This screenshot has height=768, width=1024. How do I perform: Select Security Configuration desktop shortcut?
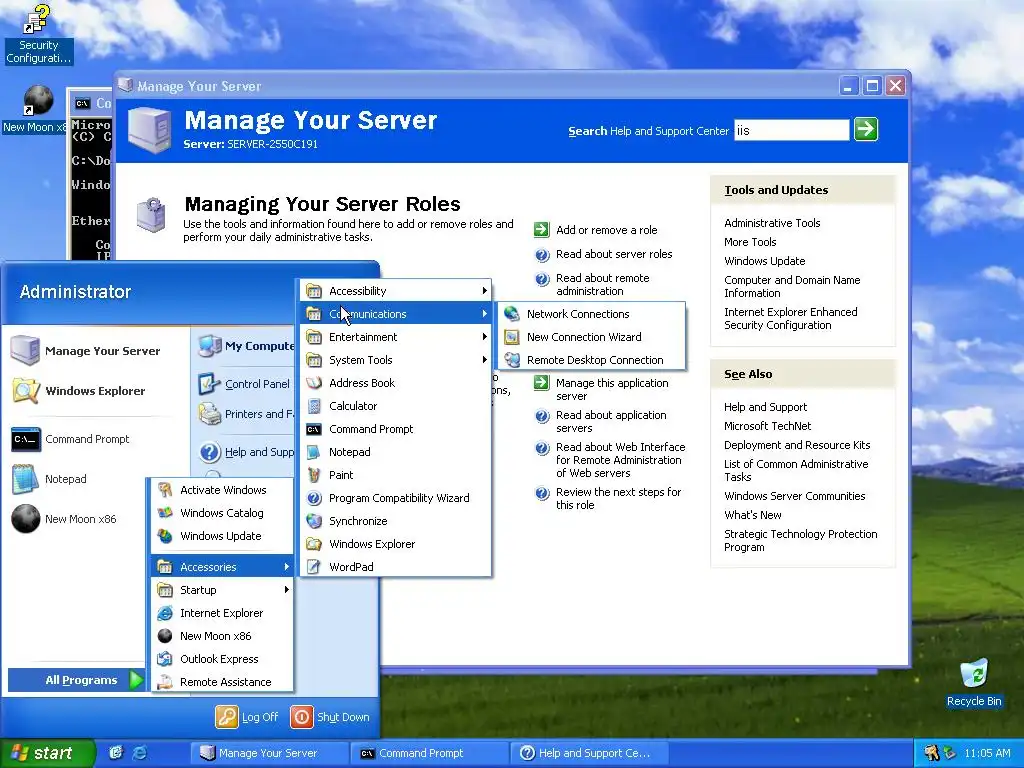click(x=39, y=35)
